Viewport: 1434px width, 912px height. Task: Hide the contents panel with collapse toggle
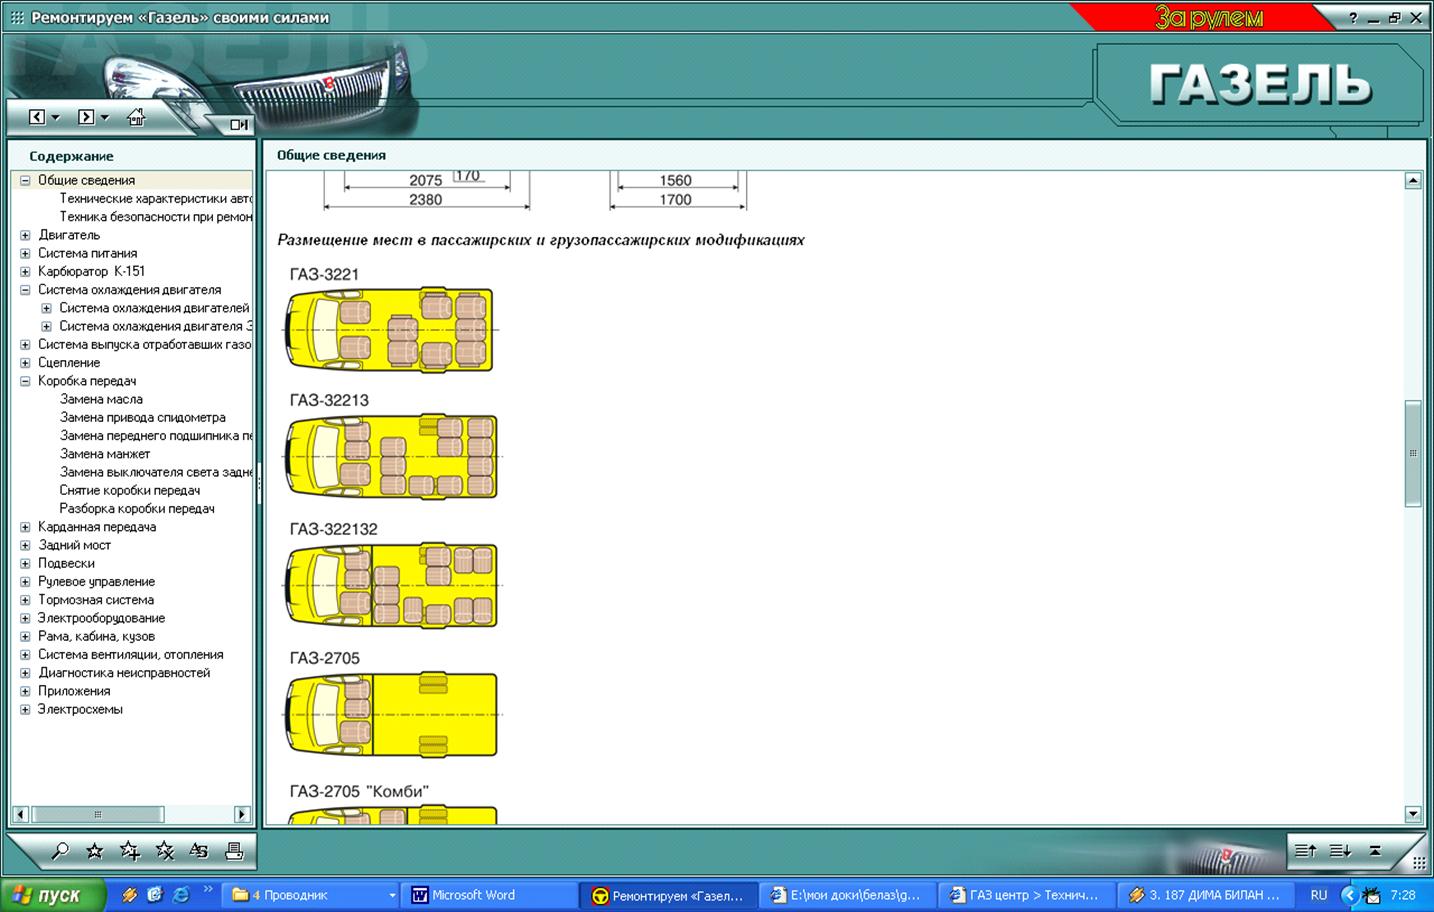tap(239, 124)
